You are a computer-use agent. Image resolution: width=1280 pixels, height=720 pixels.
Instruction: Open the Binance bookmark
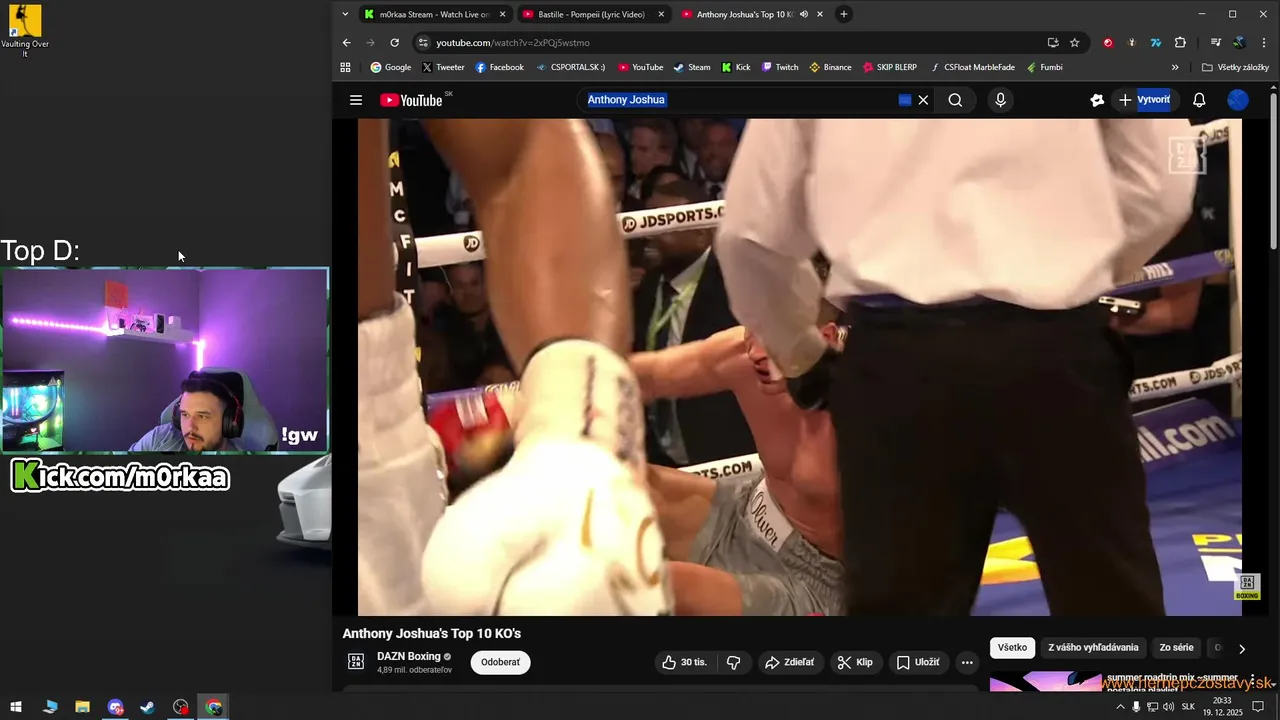point(830,67)
